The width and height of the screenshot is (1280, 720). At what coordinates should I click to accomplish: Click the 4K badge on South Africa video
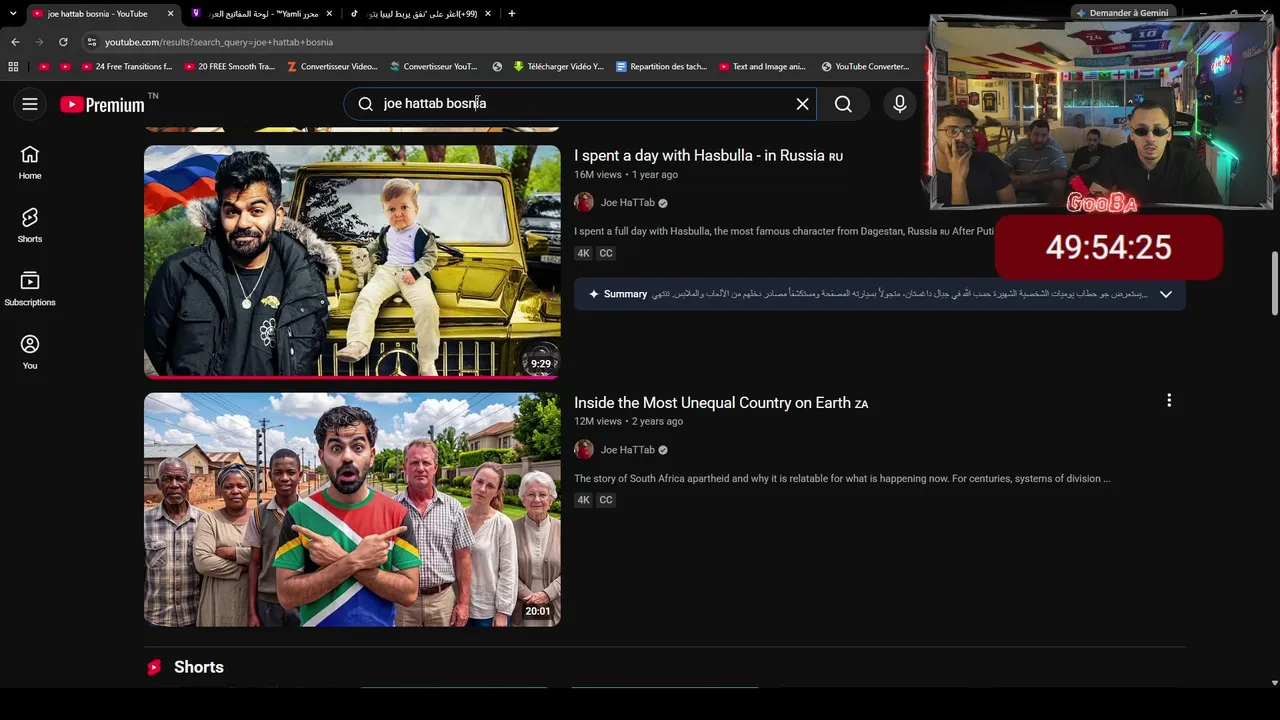point(584,500)
